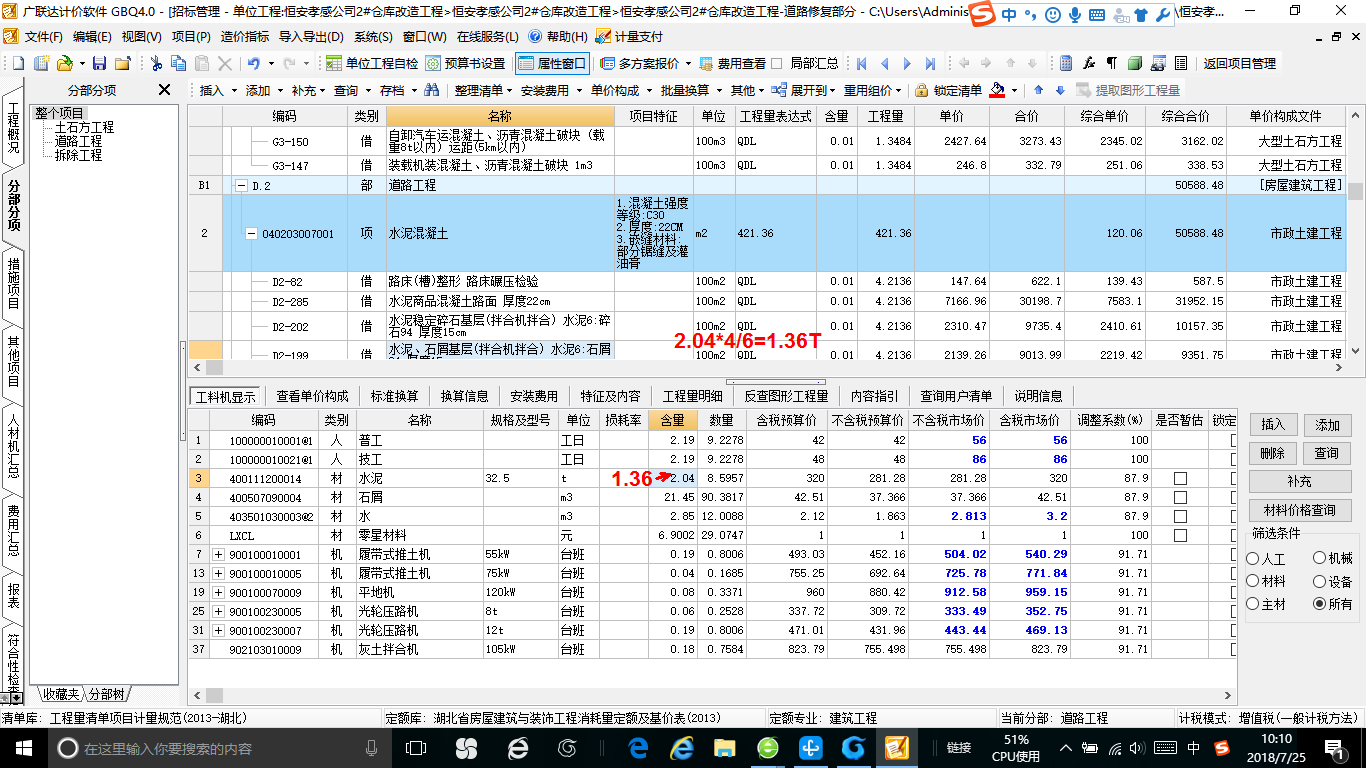The height and width of the screenshot is (768, 1366).
Task: Check 是否暂估 for 零星材料 row
Action: point(1180,536)
